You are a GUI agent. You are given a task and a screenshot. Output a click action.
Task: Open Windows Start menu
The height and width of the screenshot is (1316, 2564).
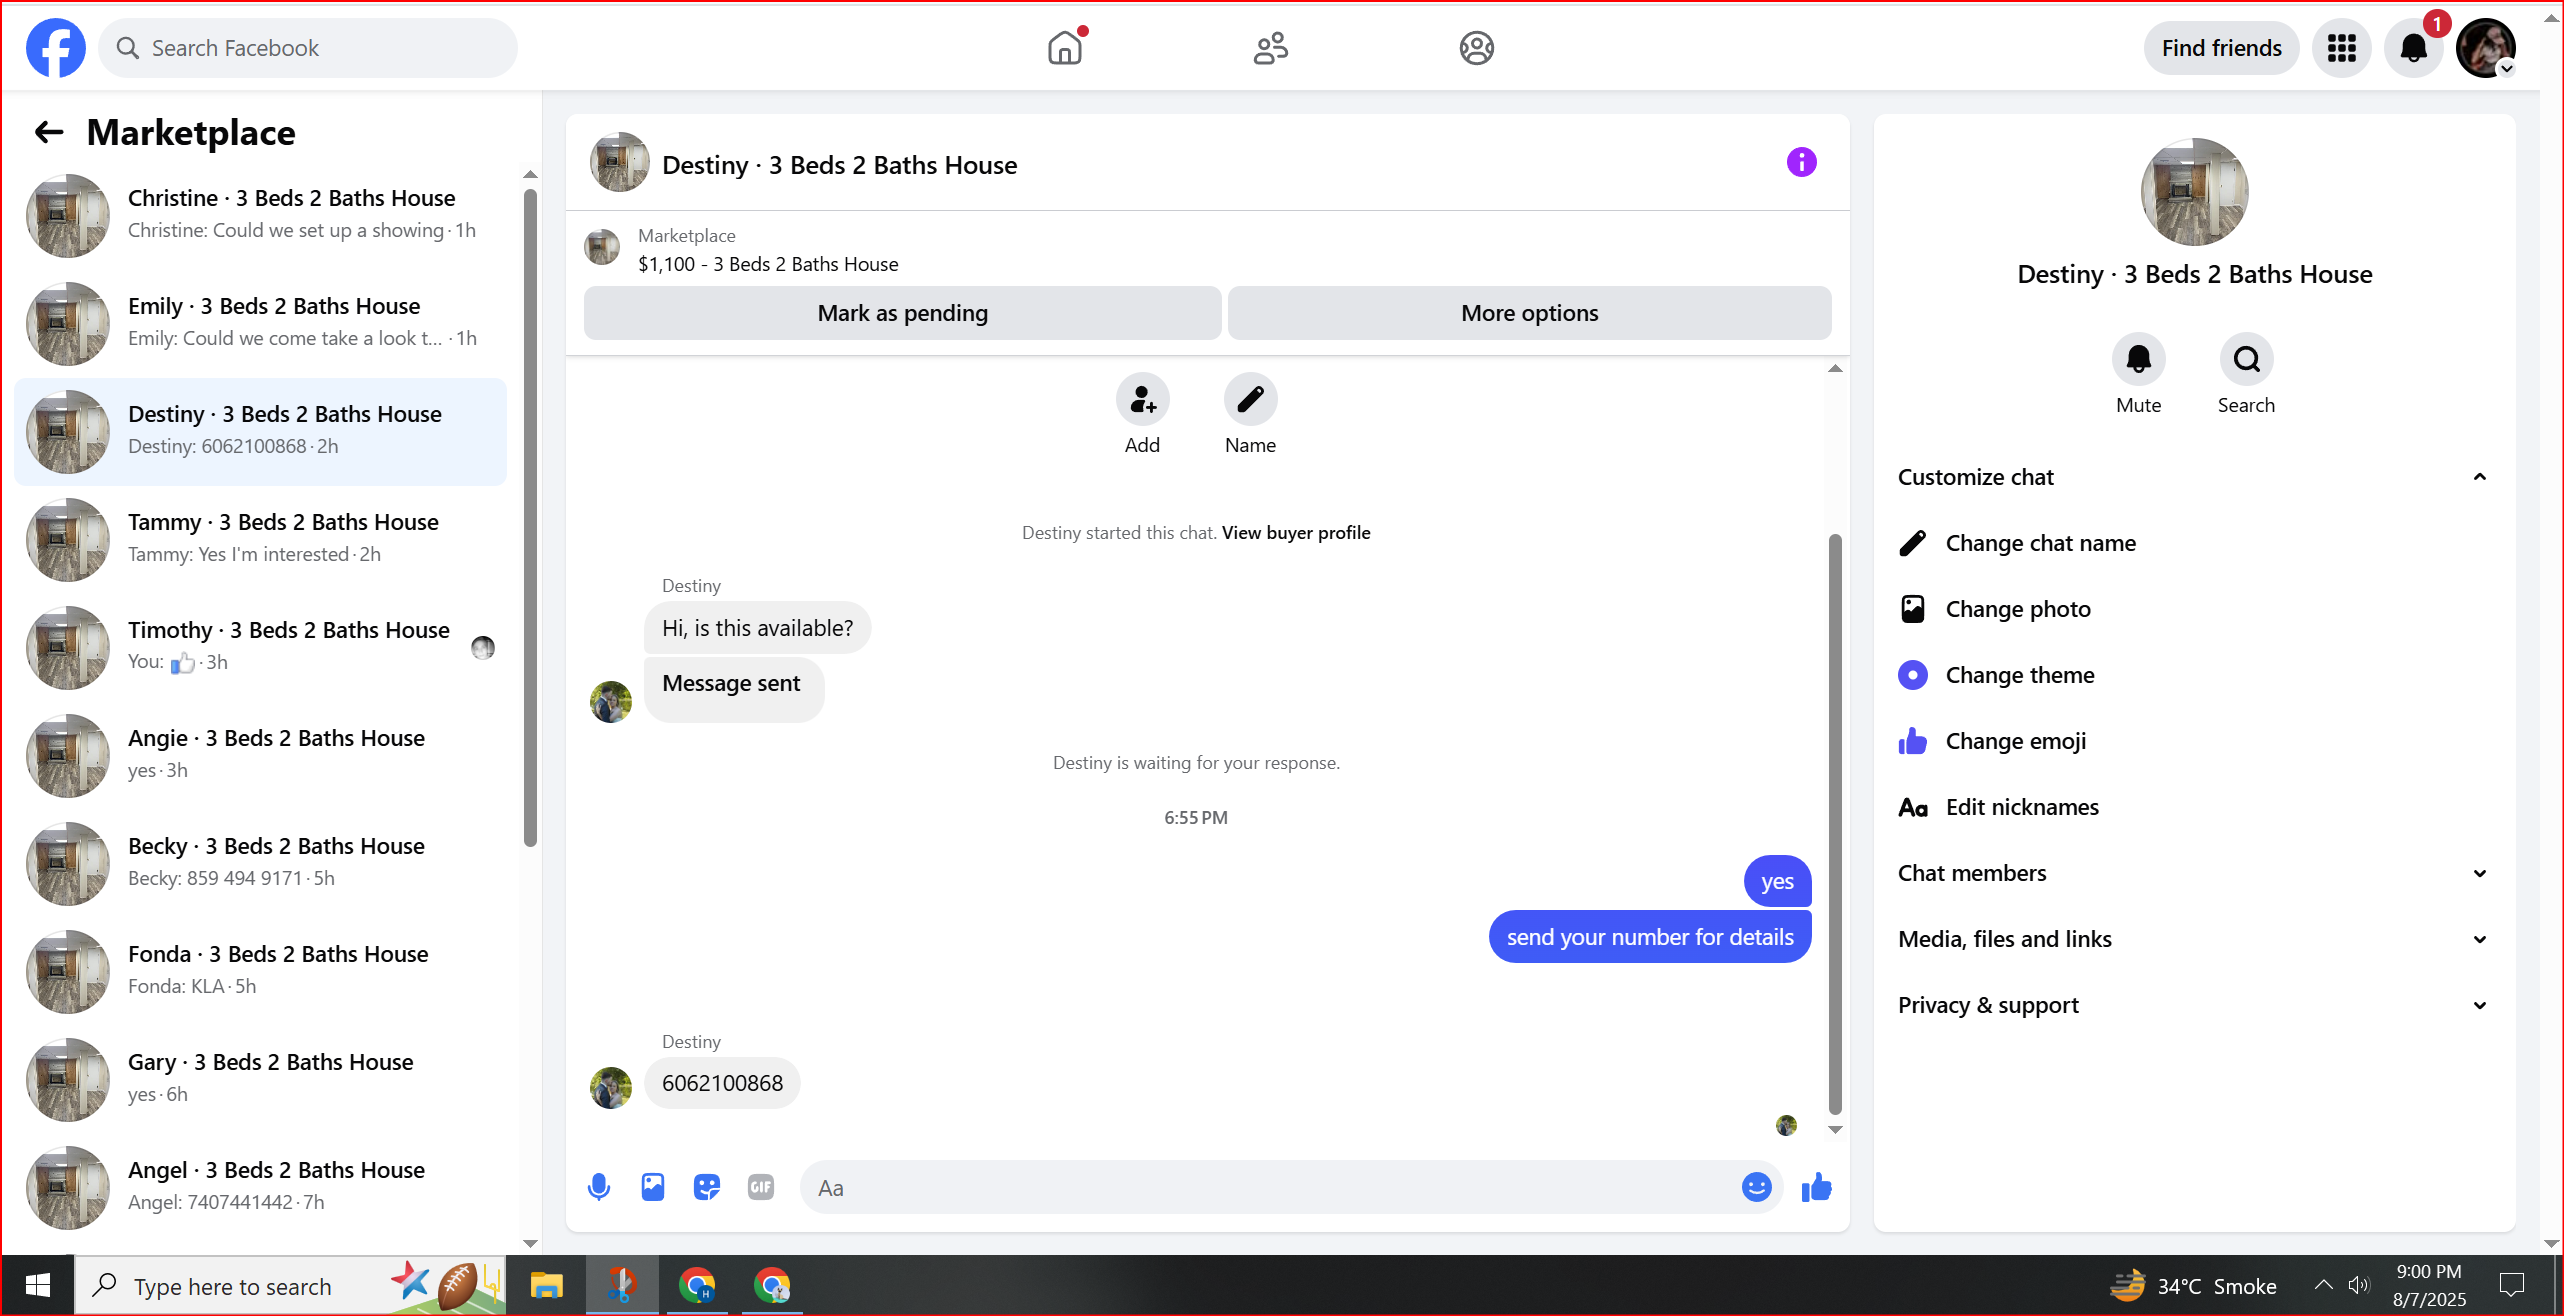pos(37,1285)
